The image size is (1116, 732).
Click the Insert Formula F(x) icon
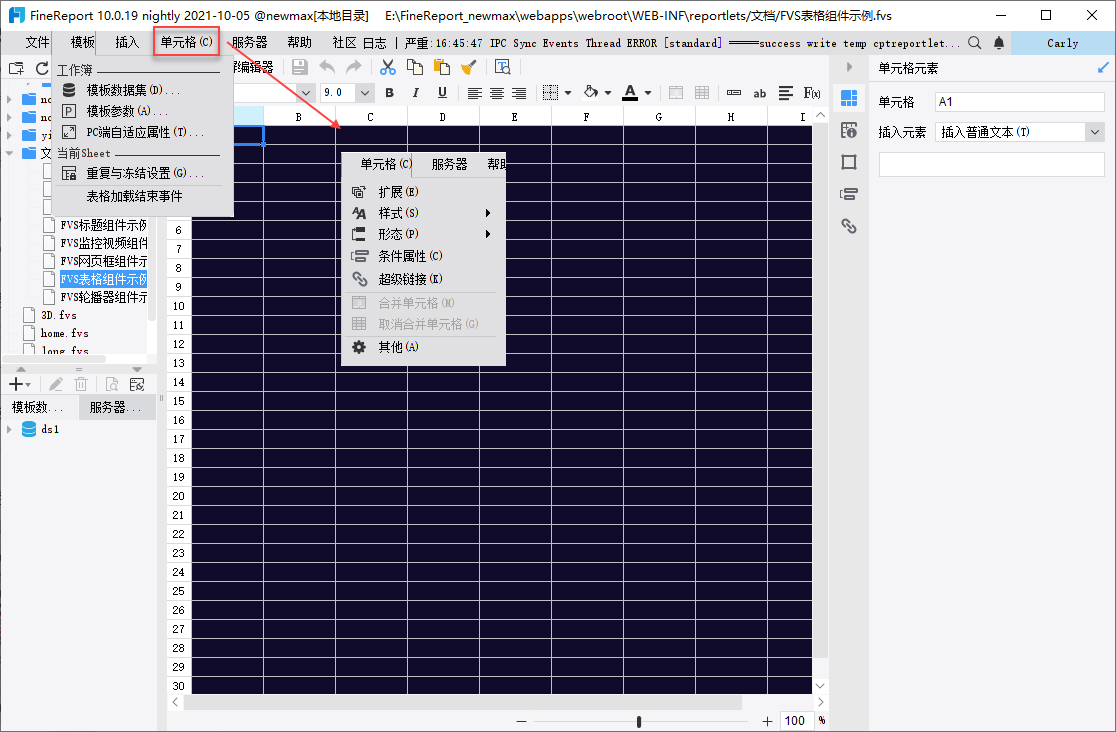812,93
